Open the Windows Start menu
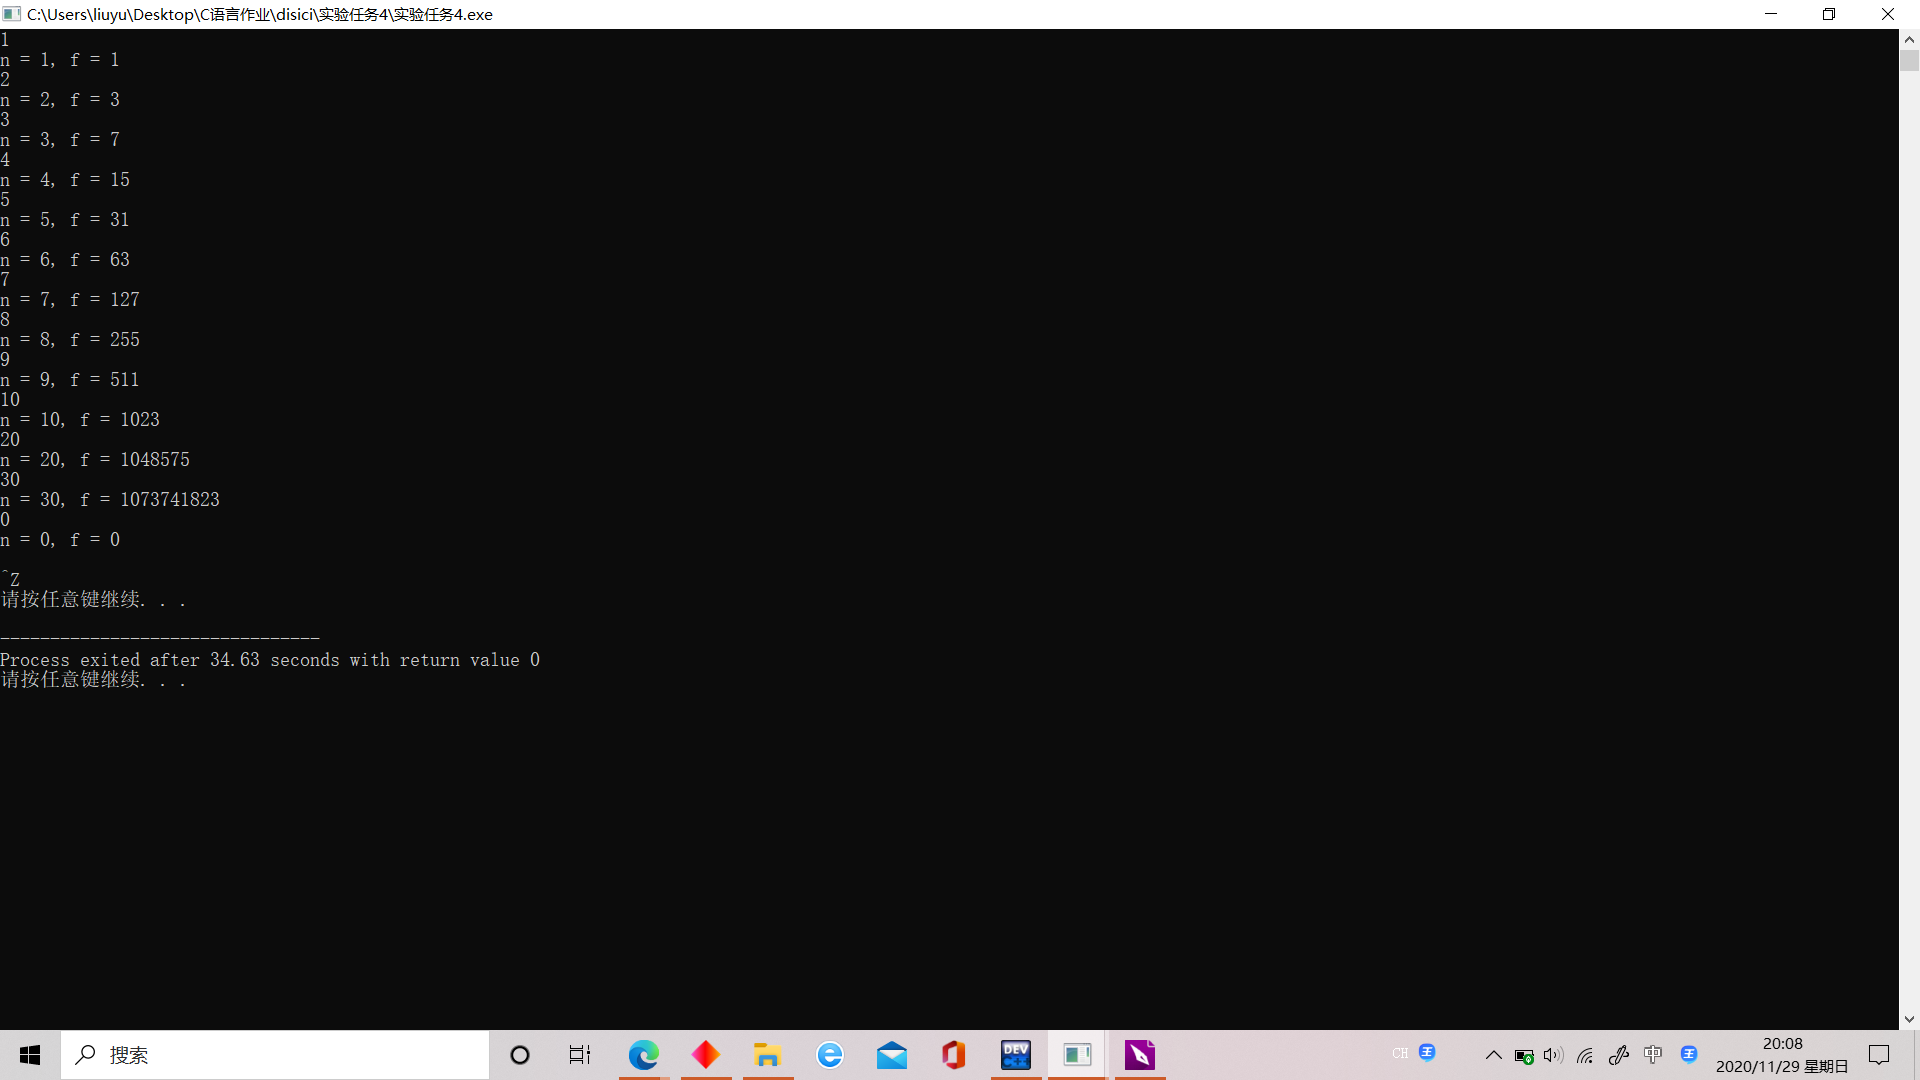This screenshot has width=1920, height=1080. (x=30, y=1055)
